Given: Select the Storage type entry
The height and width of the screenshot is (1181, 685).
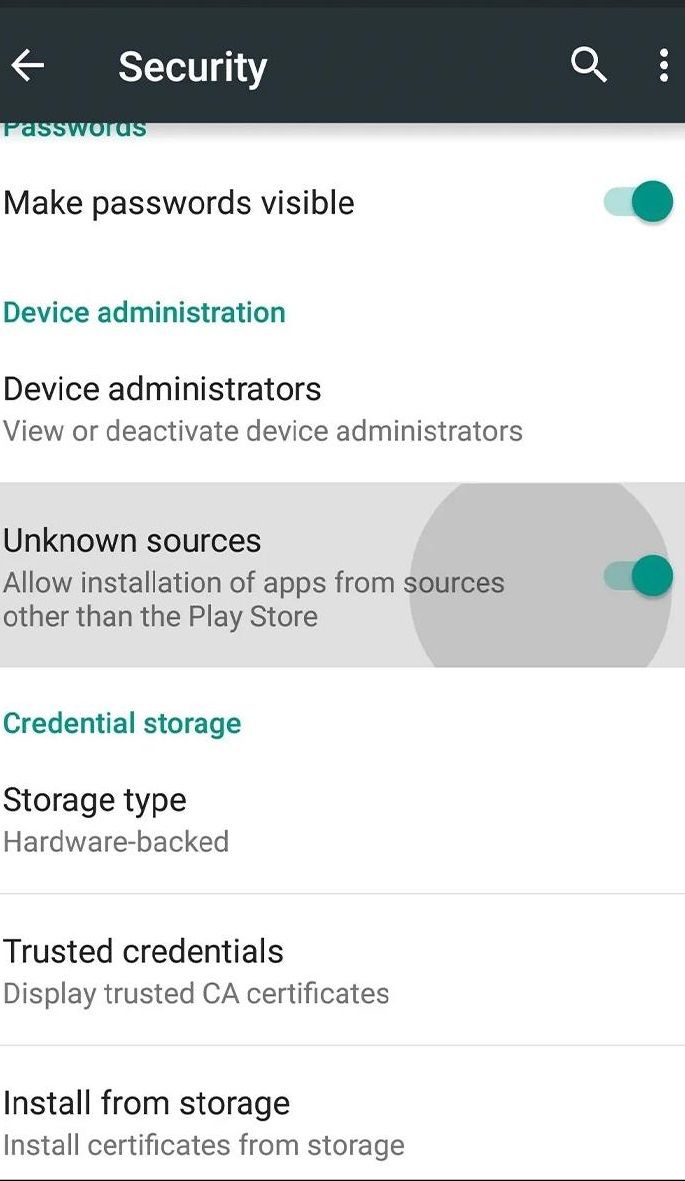Looking at the screenshot, I should coord(95,800).
